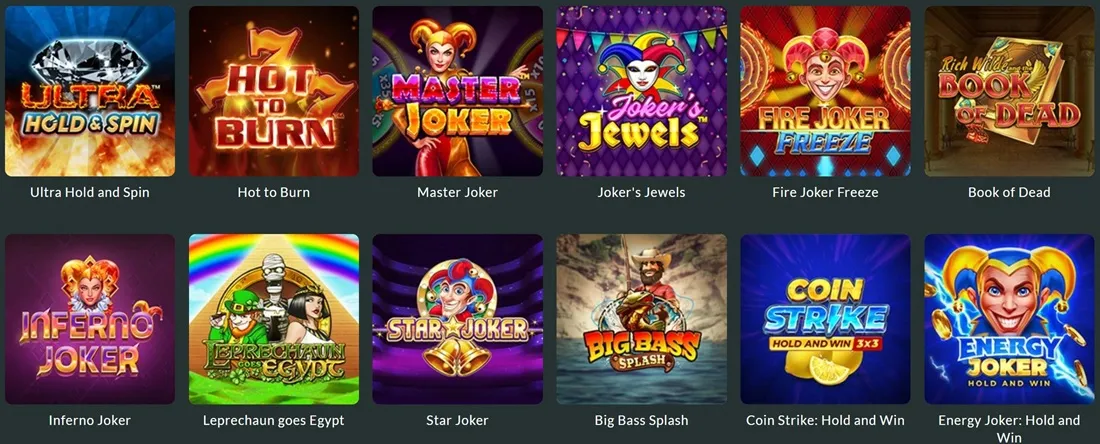1100x444 pixels.
Task: Open the Joker's Jewels game tile
Action: coord(641,91)
